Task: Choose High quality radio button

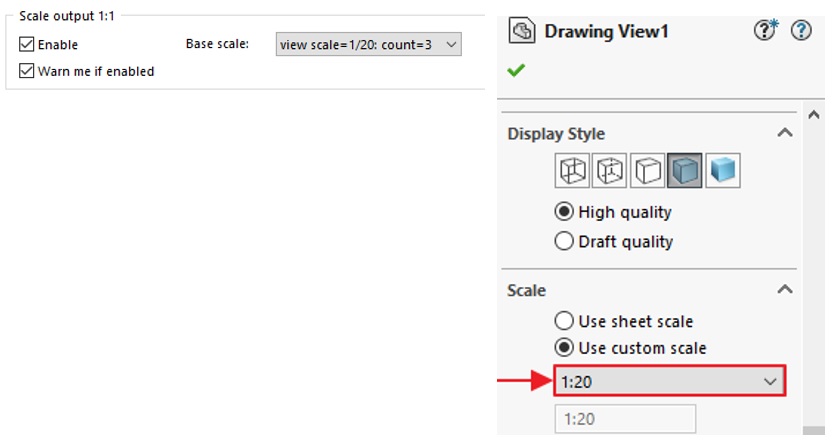Action: [564, 212]
